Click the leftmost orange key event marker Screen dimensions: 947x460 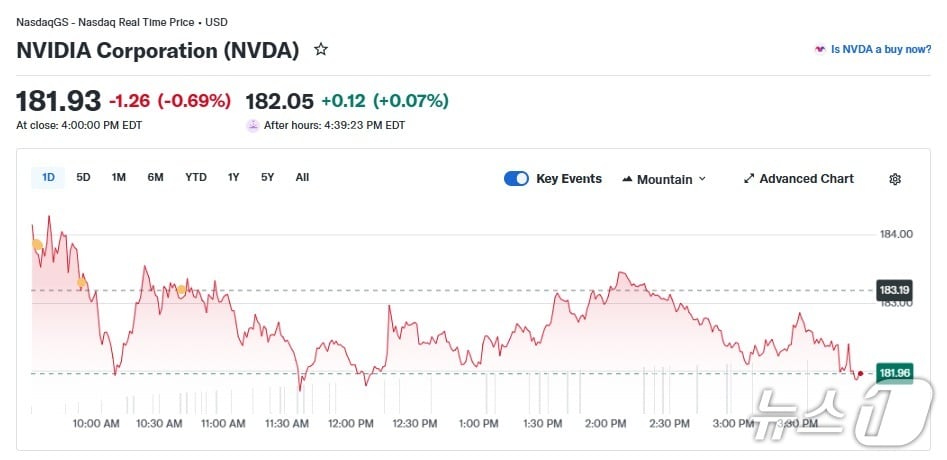click(x=37, y=245)
